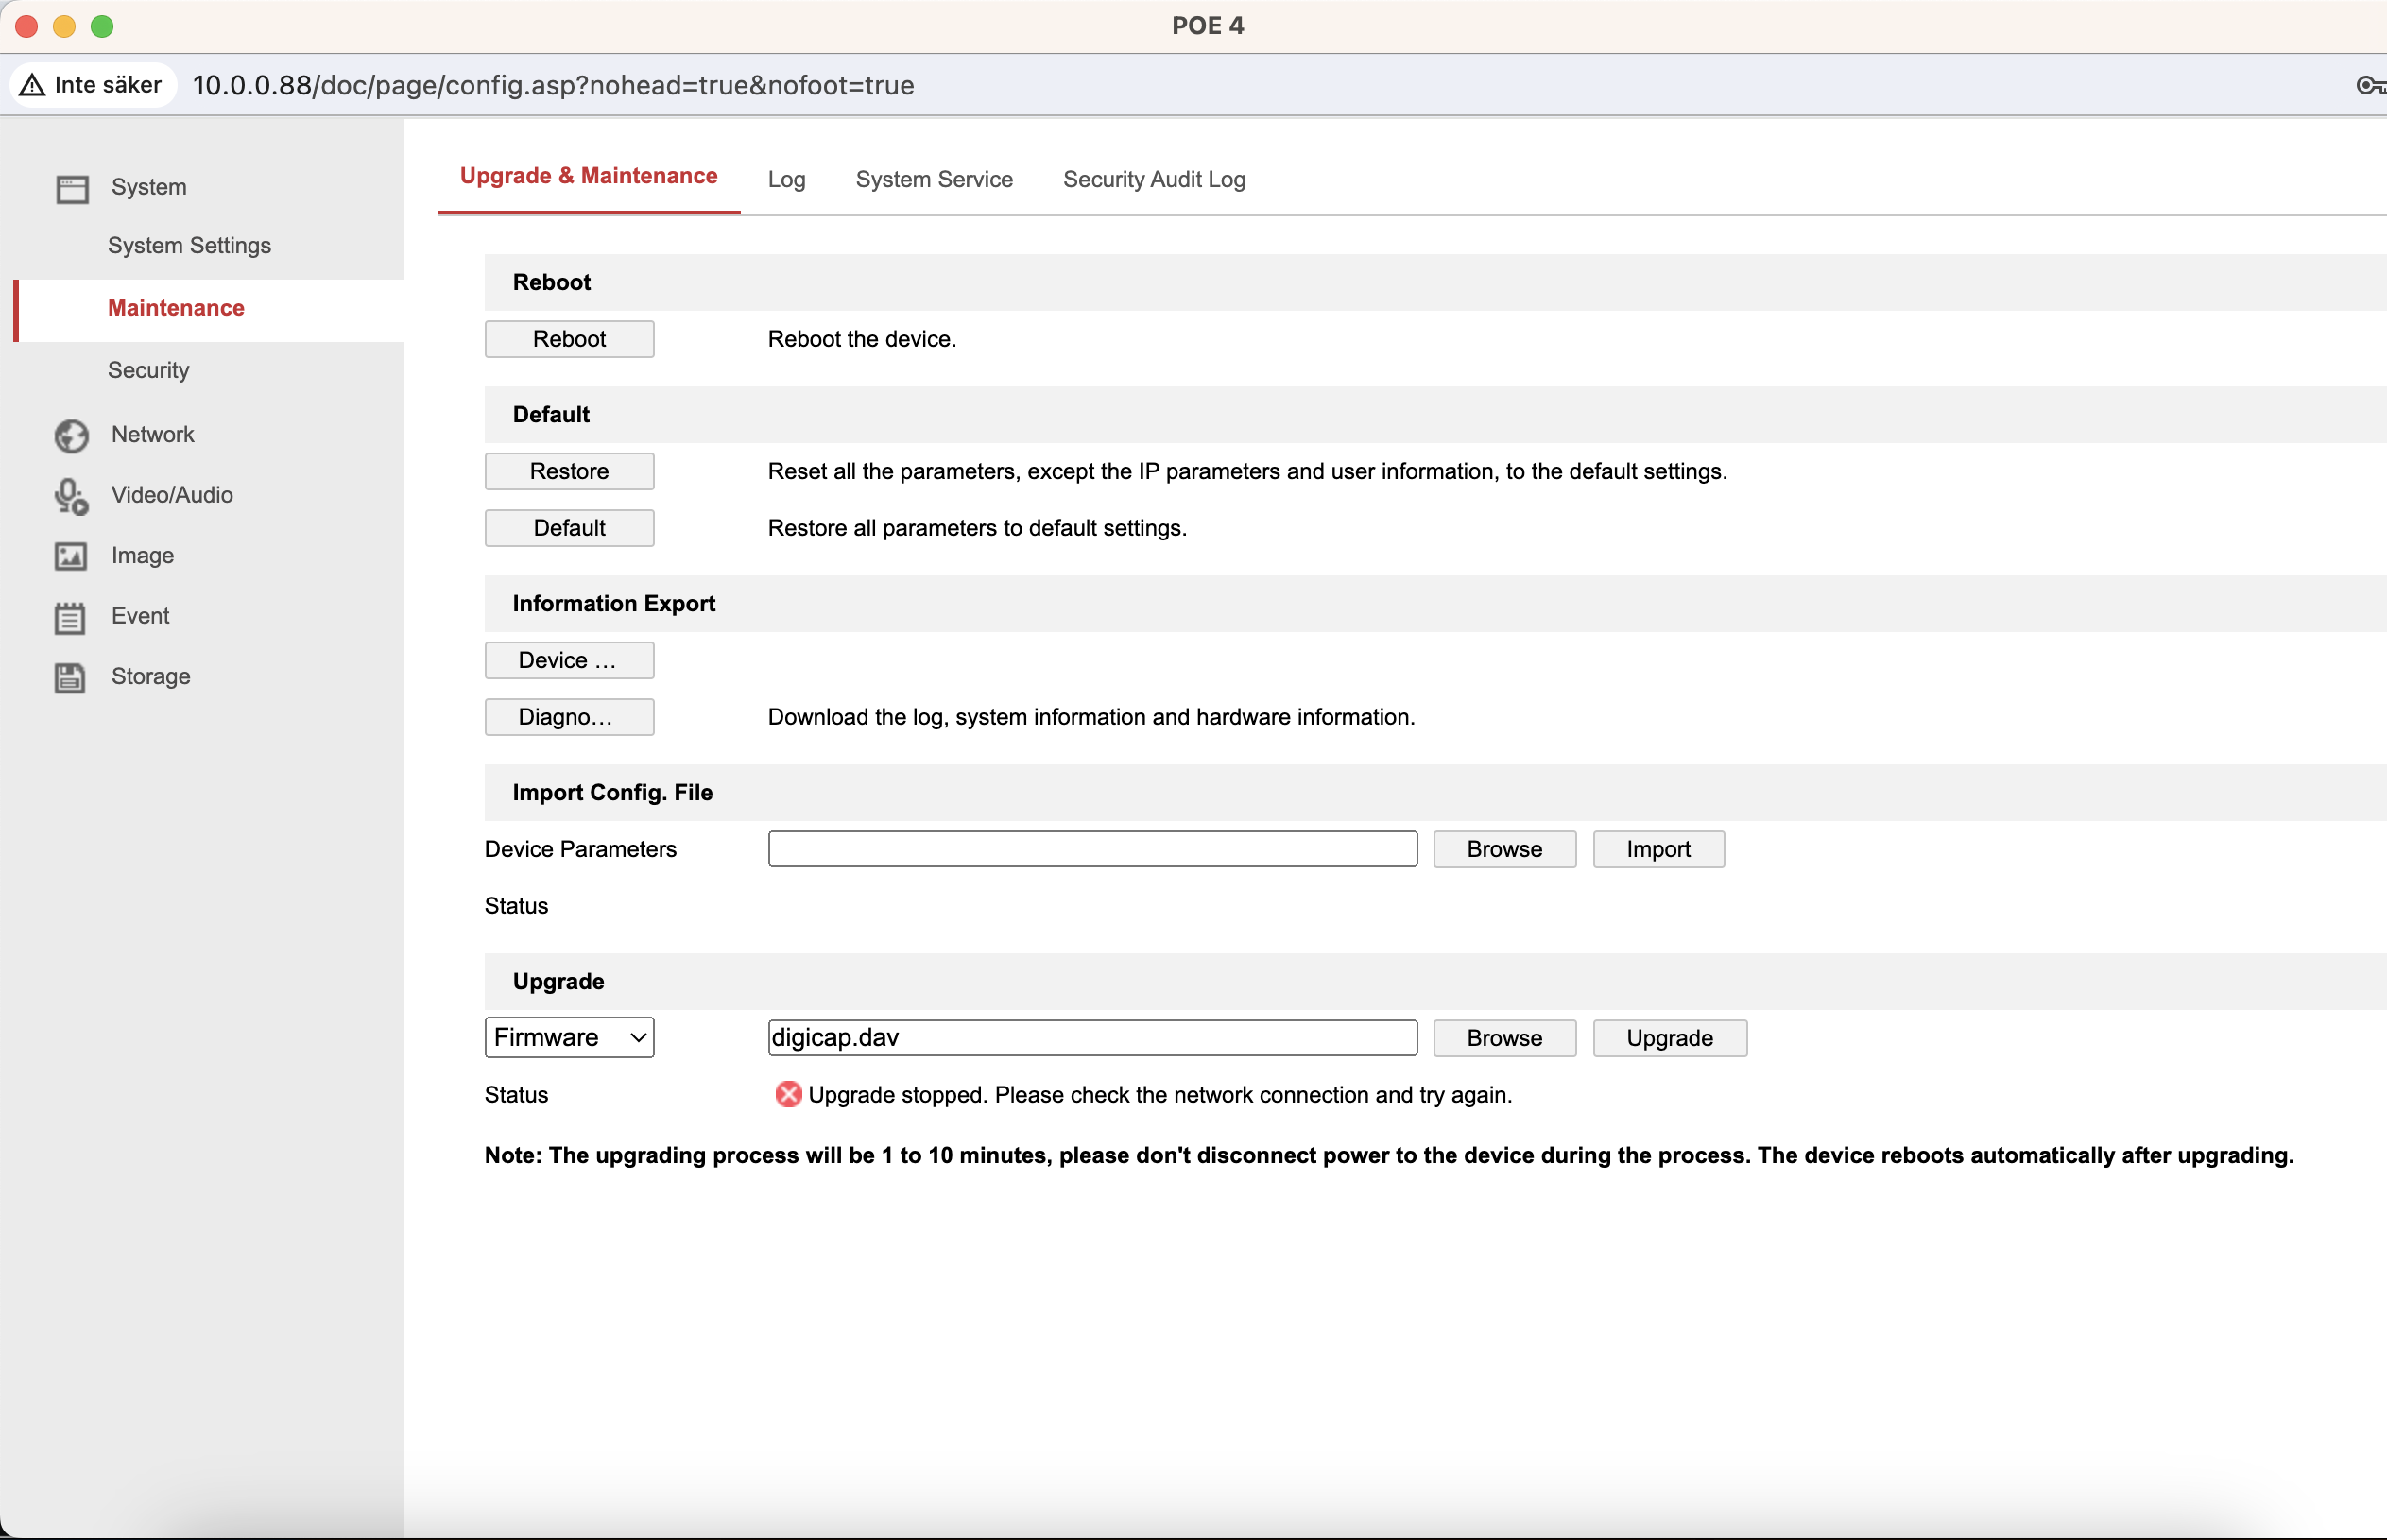Click the Storage sidebar icon
2387x1540 pixels.
tap(73, 676)
